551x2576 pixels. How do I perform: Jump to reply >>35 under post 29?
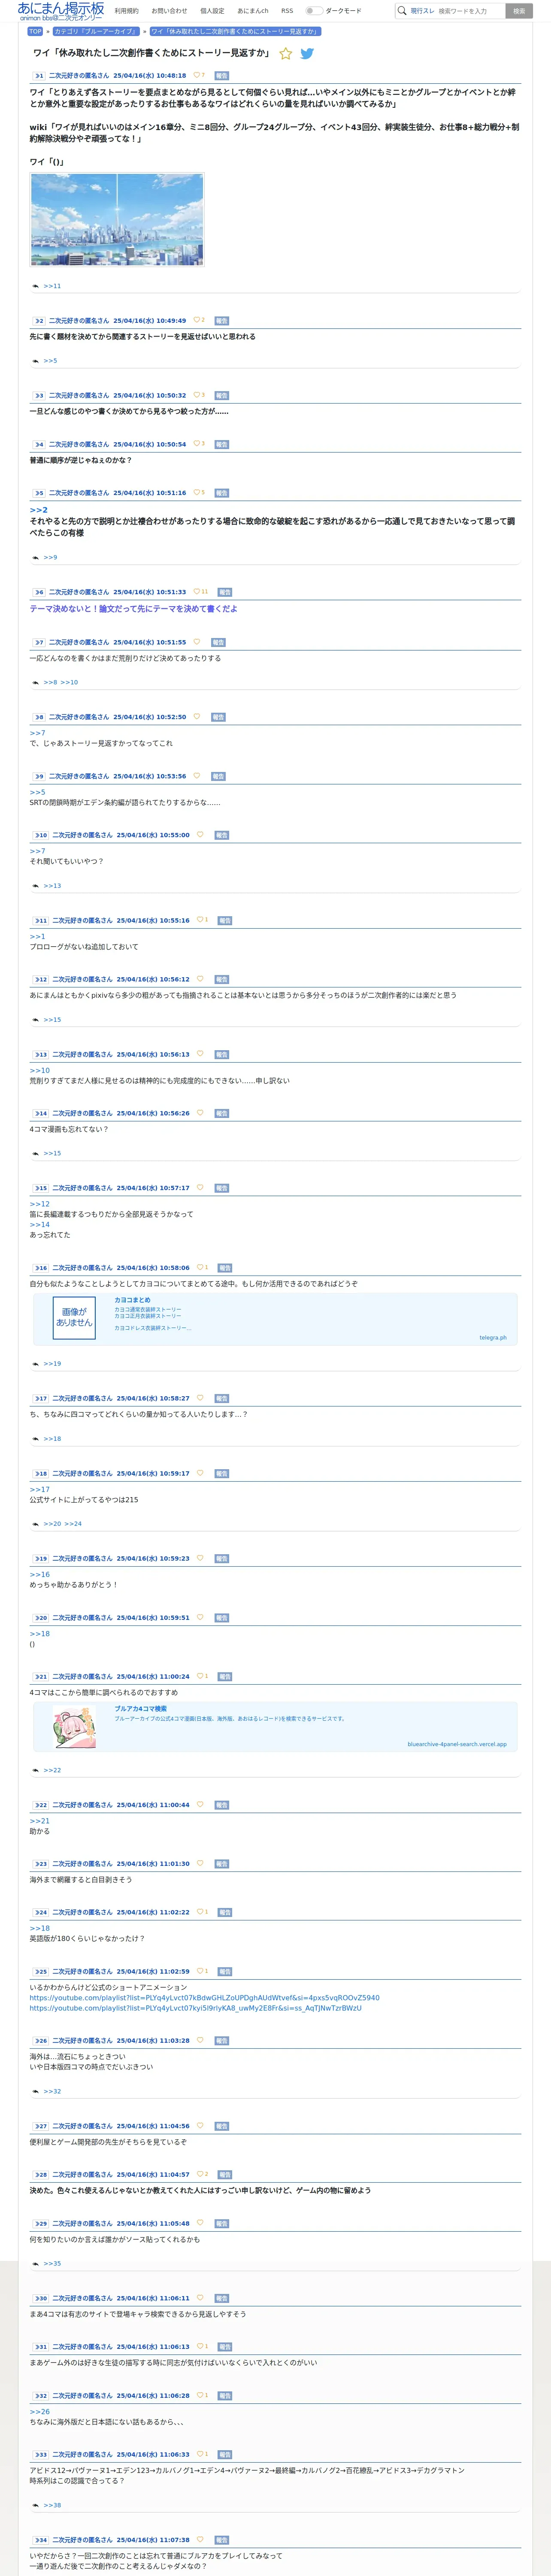[52, 2263]
